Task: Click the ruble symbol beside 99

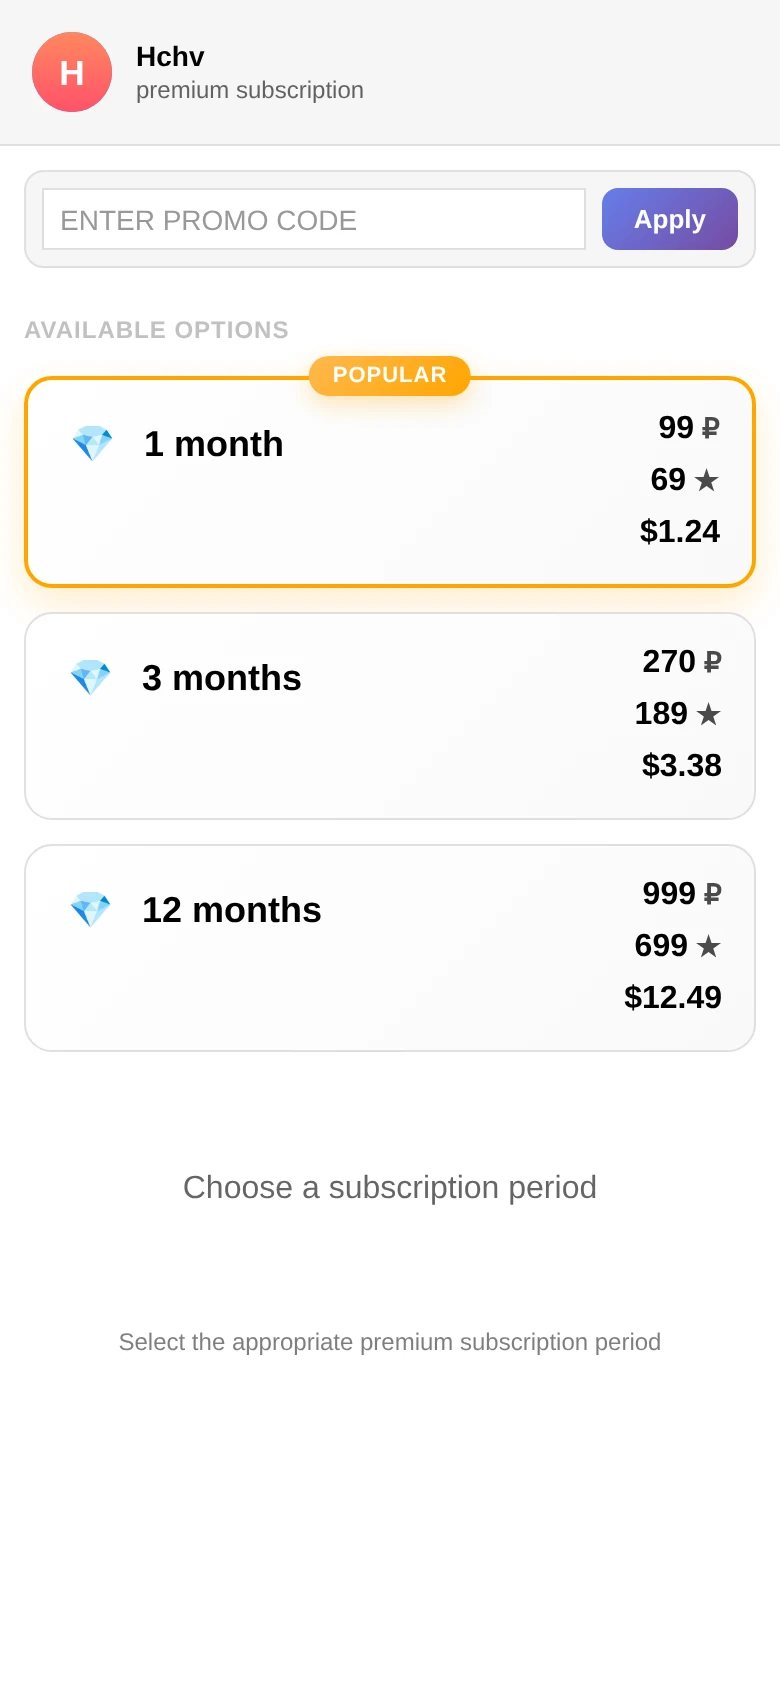Action: [x=711, y=428]
